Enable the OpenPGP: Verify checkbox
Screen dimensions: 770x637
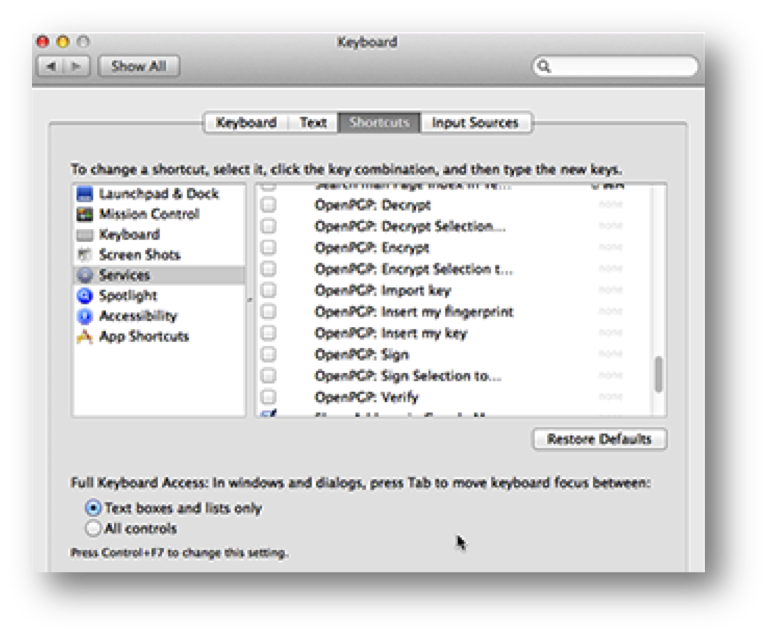268,397
